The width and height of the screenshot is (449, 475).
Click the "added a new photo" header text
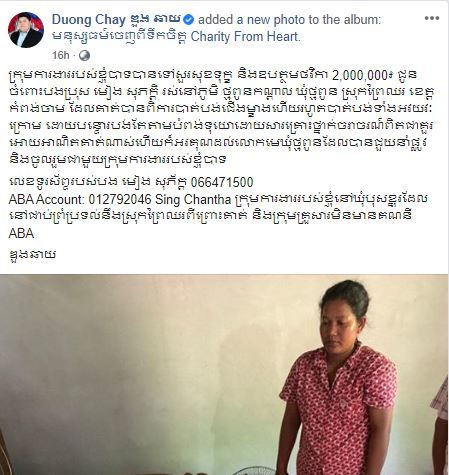coord(289,20)
